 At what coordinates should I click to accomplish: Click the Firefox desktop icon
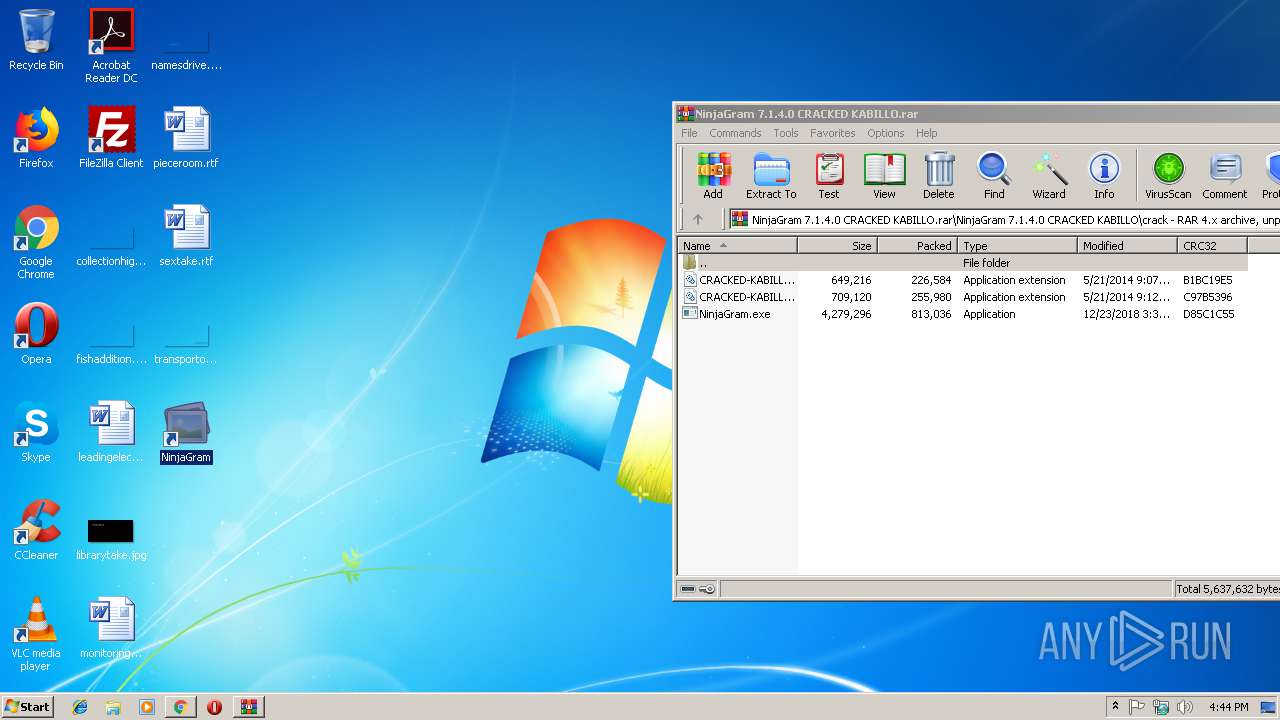coord(36,138)
